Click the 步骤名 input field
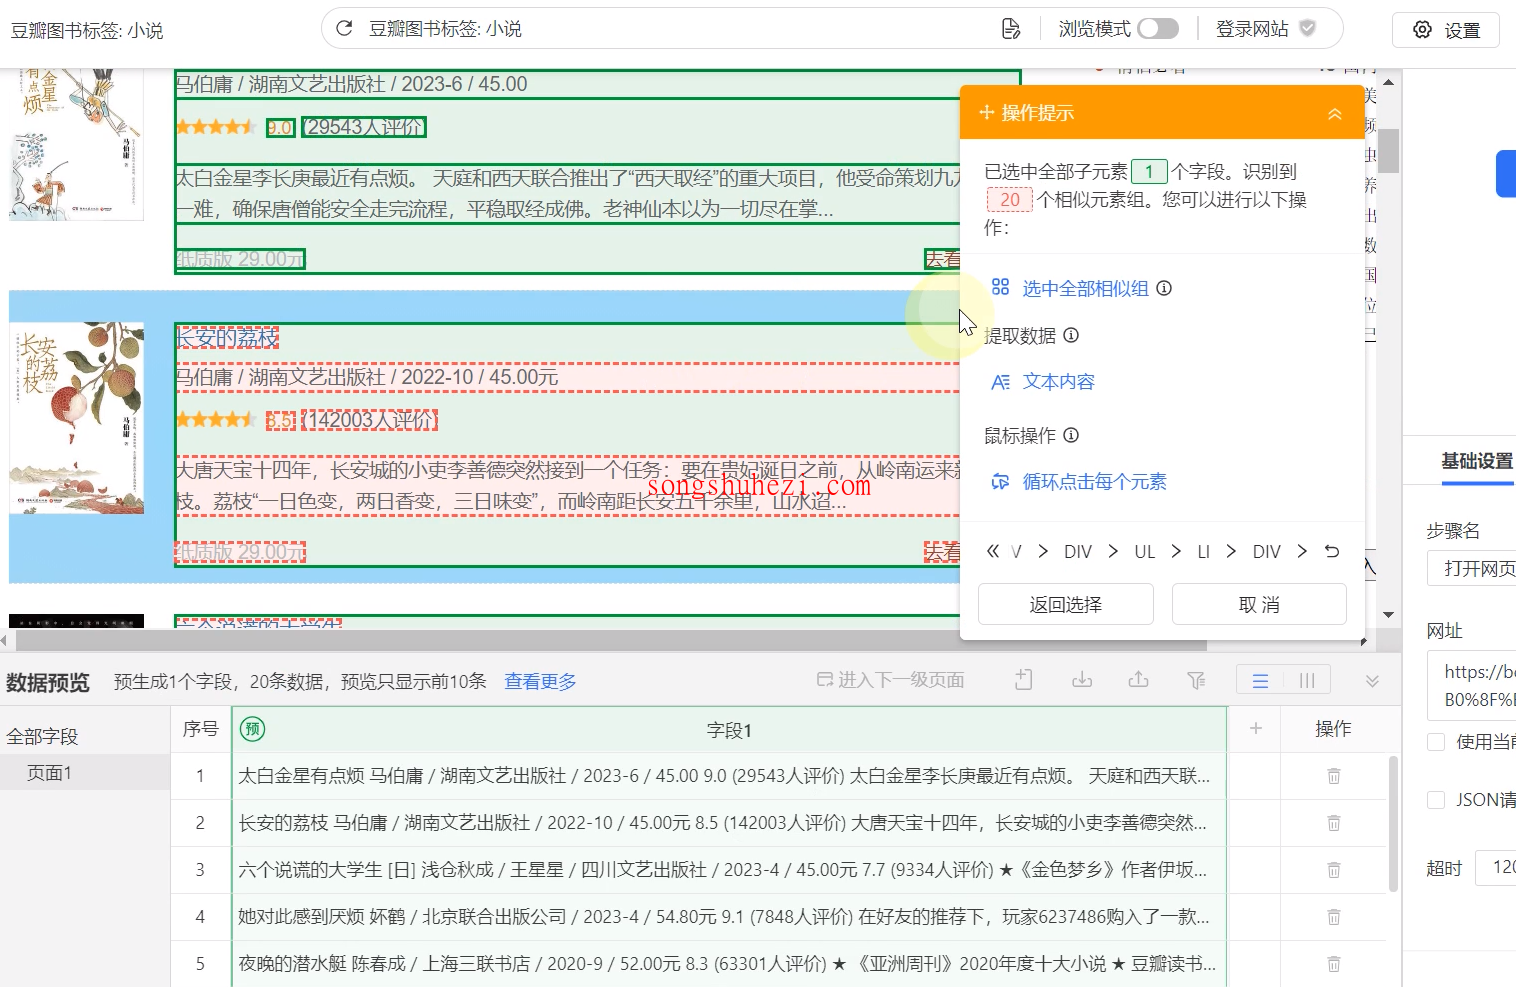Viewport: 1516px width, 987px height. coord(1471,568)
